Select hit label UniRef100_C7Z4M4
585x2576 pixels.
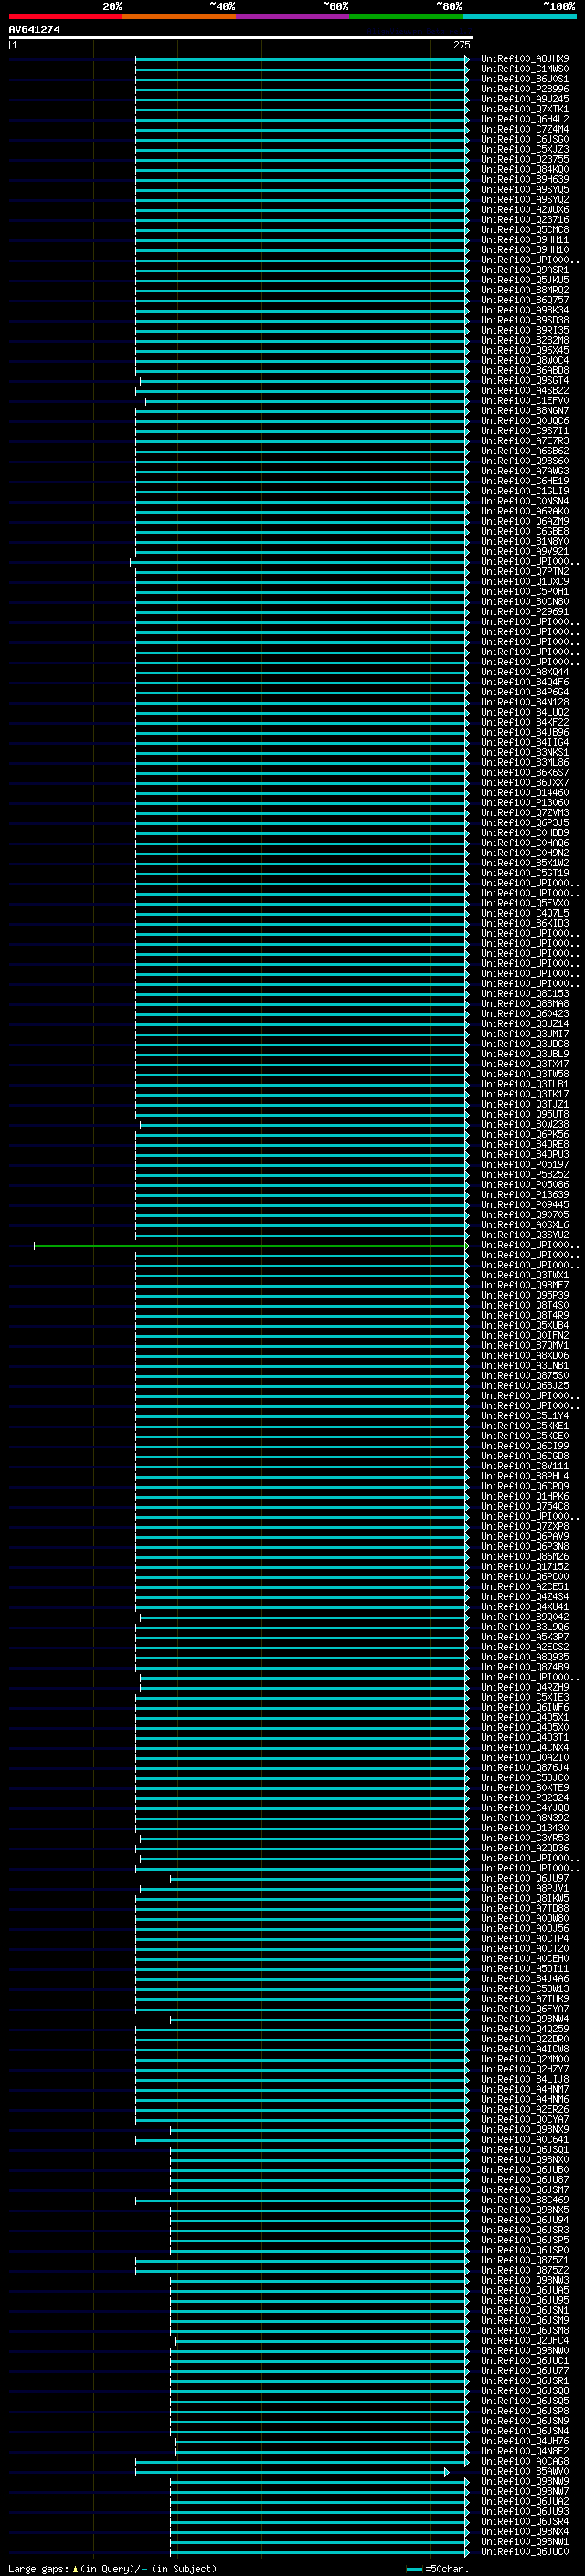tap(525, 129)
